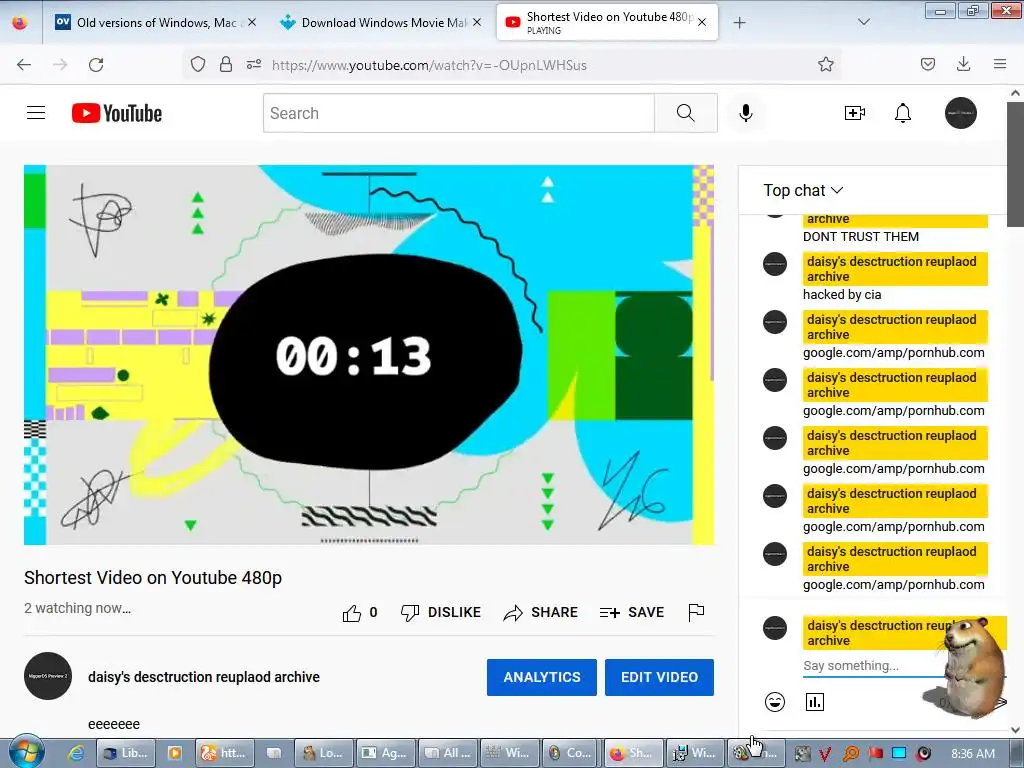Open the account avatar menu
The height and width of the screenshot is (768, 1024).
pyautogui.click(x=961, y=113)
